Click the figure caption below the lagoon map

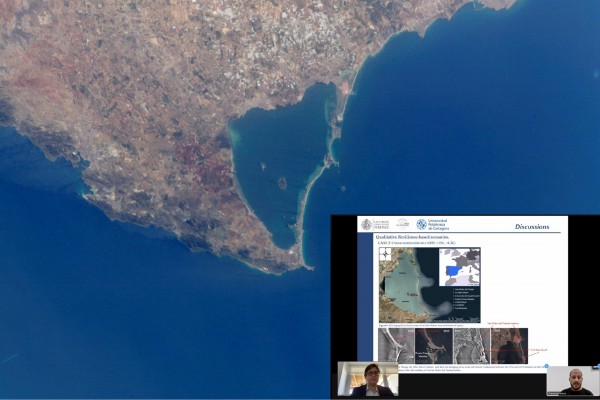(421, 325)
